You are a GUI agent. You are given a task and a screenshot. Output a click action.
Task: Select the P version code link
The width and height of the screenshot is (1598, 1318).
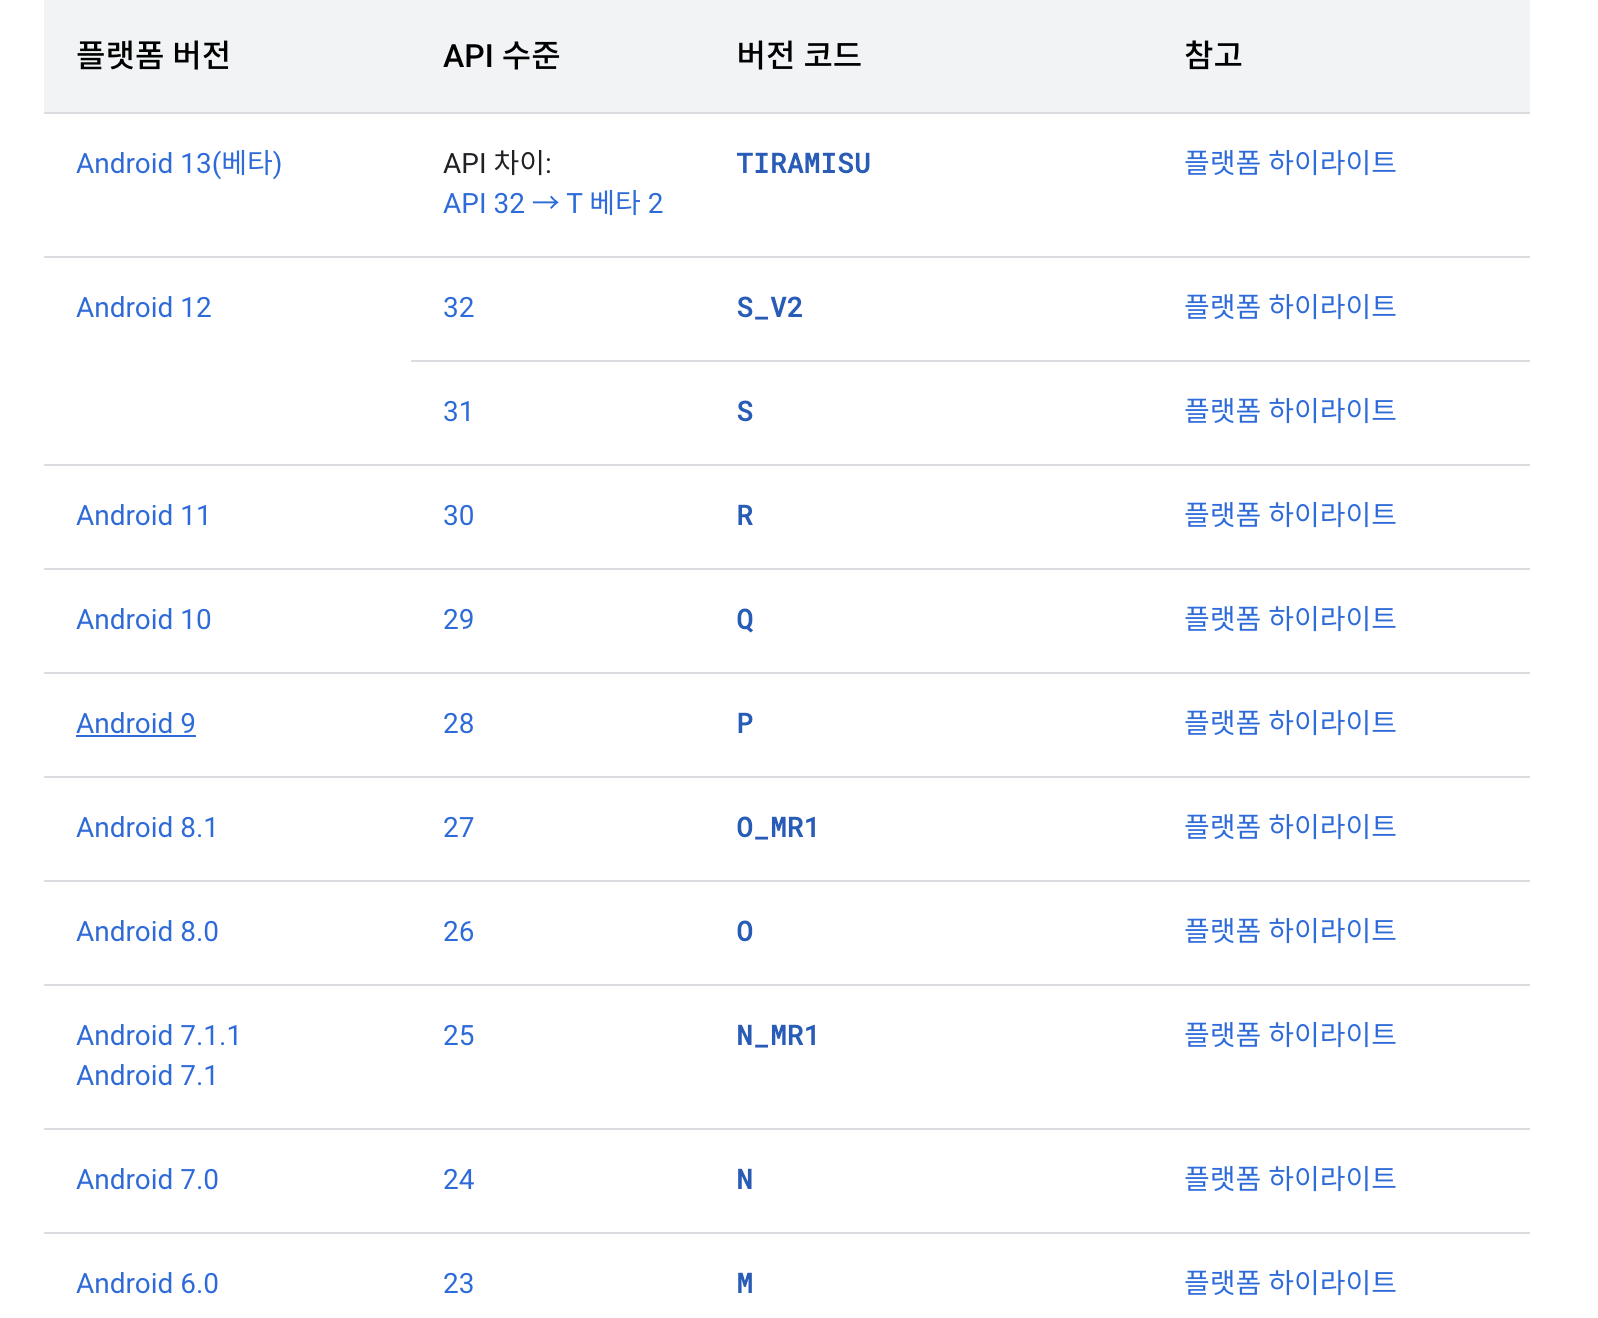[x=745, y=723]
